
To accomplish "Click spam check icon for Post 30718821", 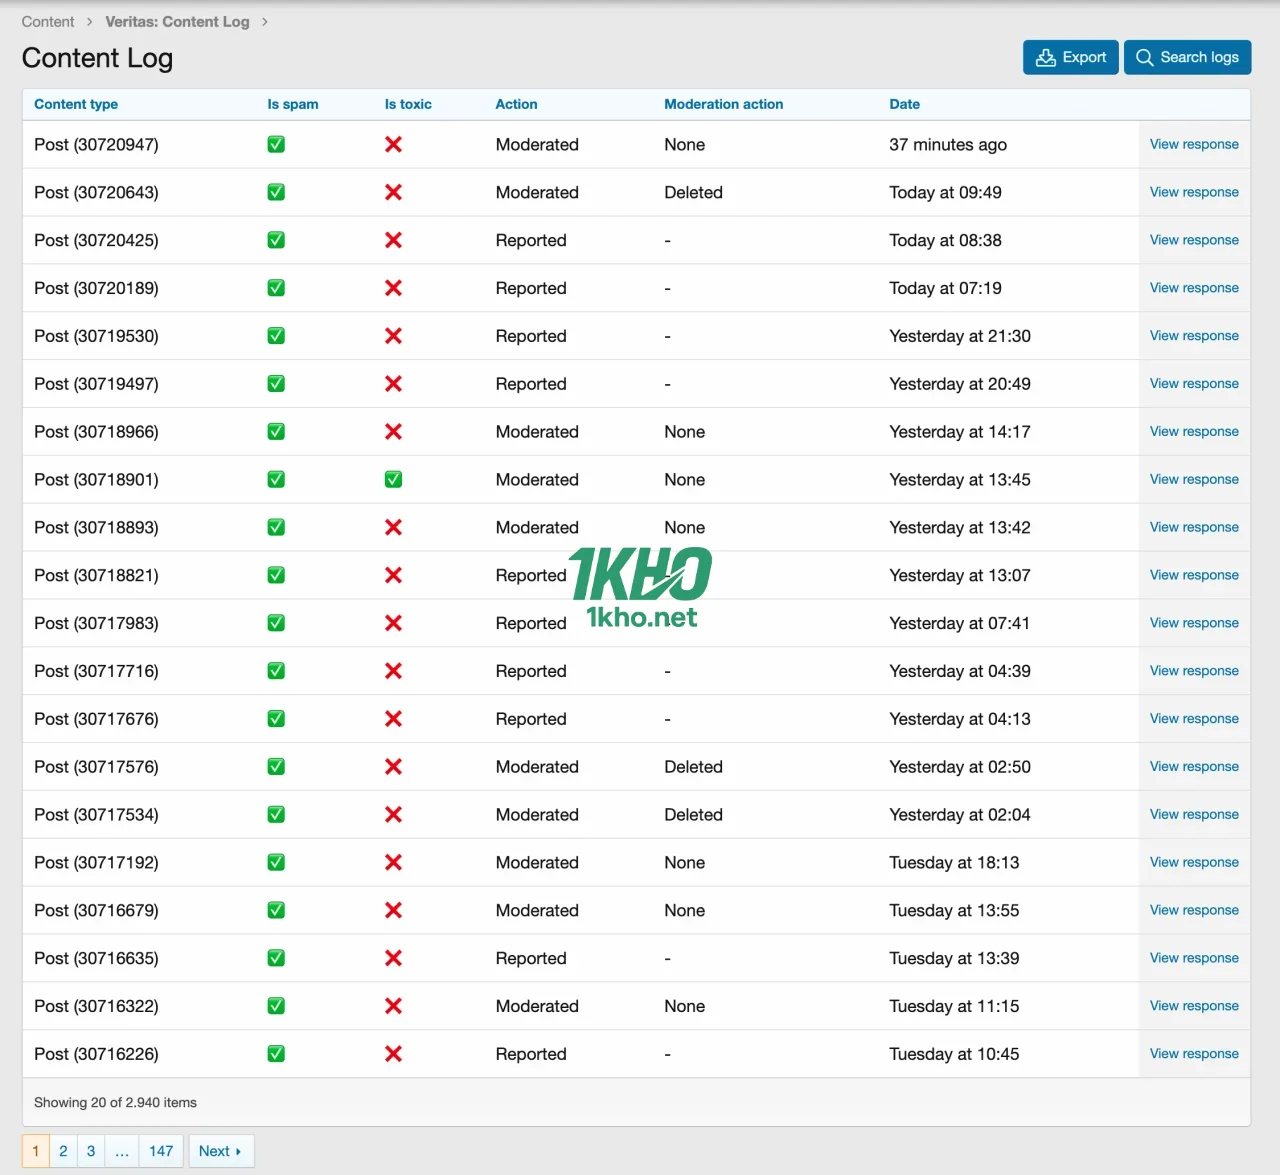I will point(276,576).
